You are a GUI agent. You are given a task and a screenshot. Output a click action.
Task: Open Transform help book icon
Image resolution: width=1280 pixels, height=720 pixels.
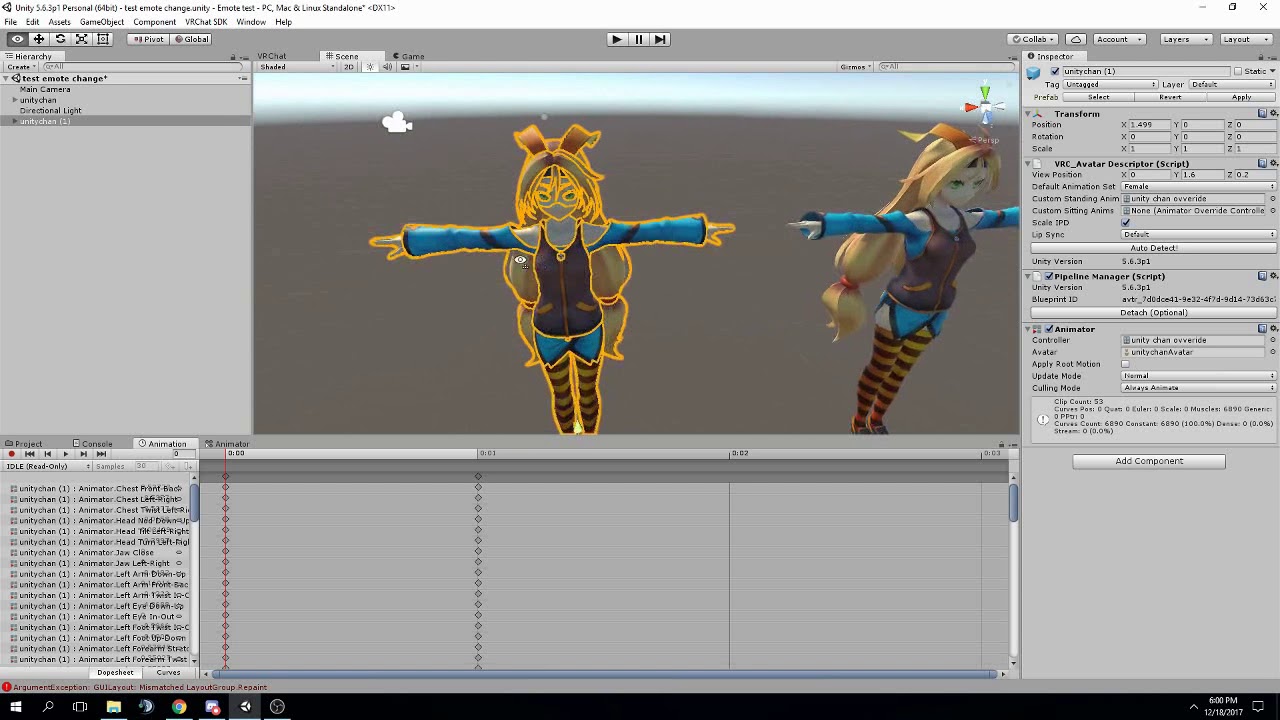pyautogui.click(x=1262, y=114)
